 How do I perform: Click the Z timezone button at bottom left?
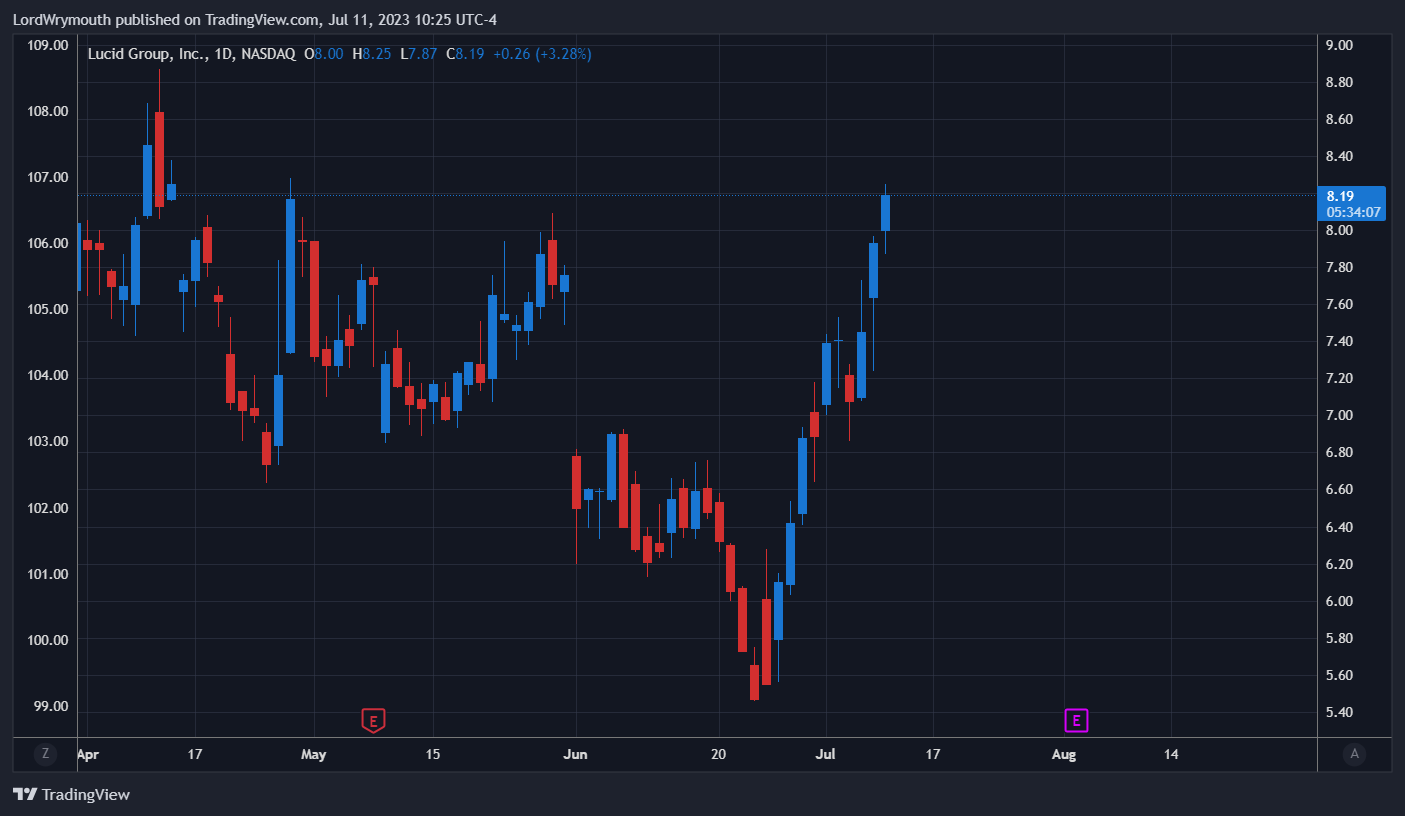click(x=45, y=754)
